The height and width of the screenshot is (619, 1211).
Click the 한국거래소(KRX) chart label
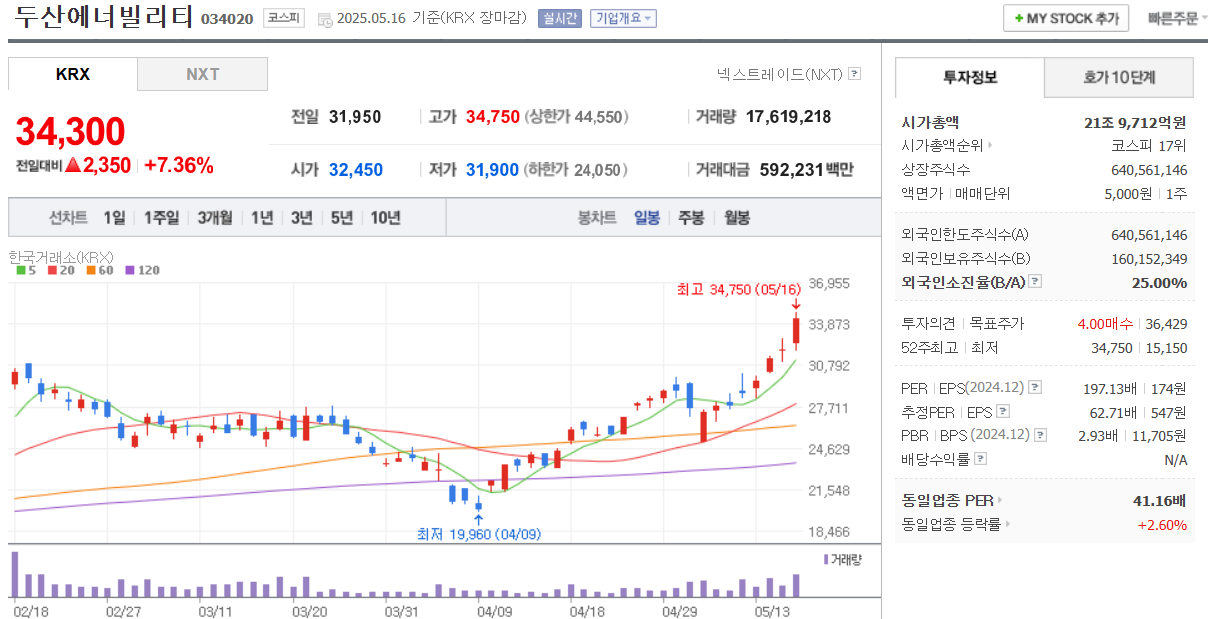coord(61,256)
